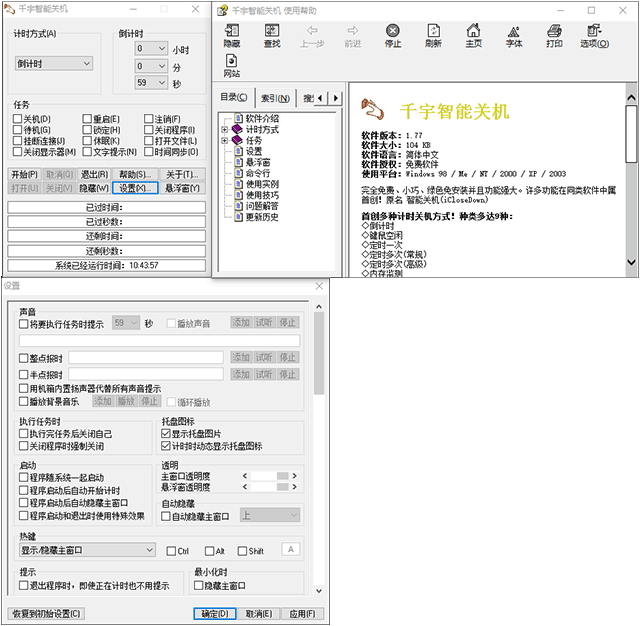
Task: Click the 悬浮窗透明度 slider track
Action: [x=269, y=487]
